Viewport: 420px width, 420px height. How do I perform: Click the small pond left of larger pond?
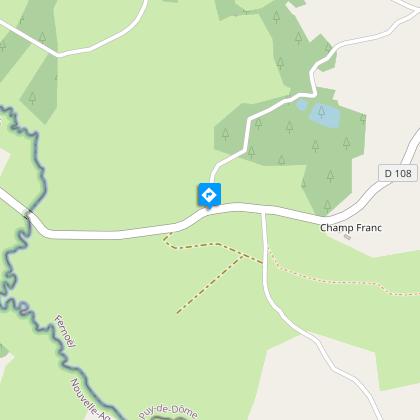[302, 105]
